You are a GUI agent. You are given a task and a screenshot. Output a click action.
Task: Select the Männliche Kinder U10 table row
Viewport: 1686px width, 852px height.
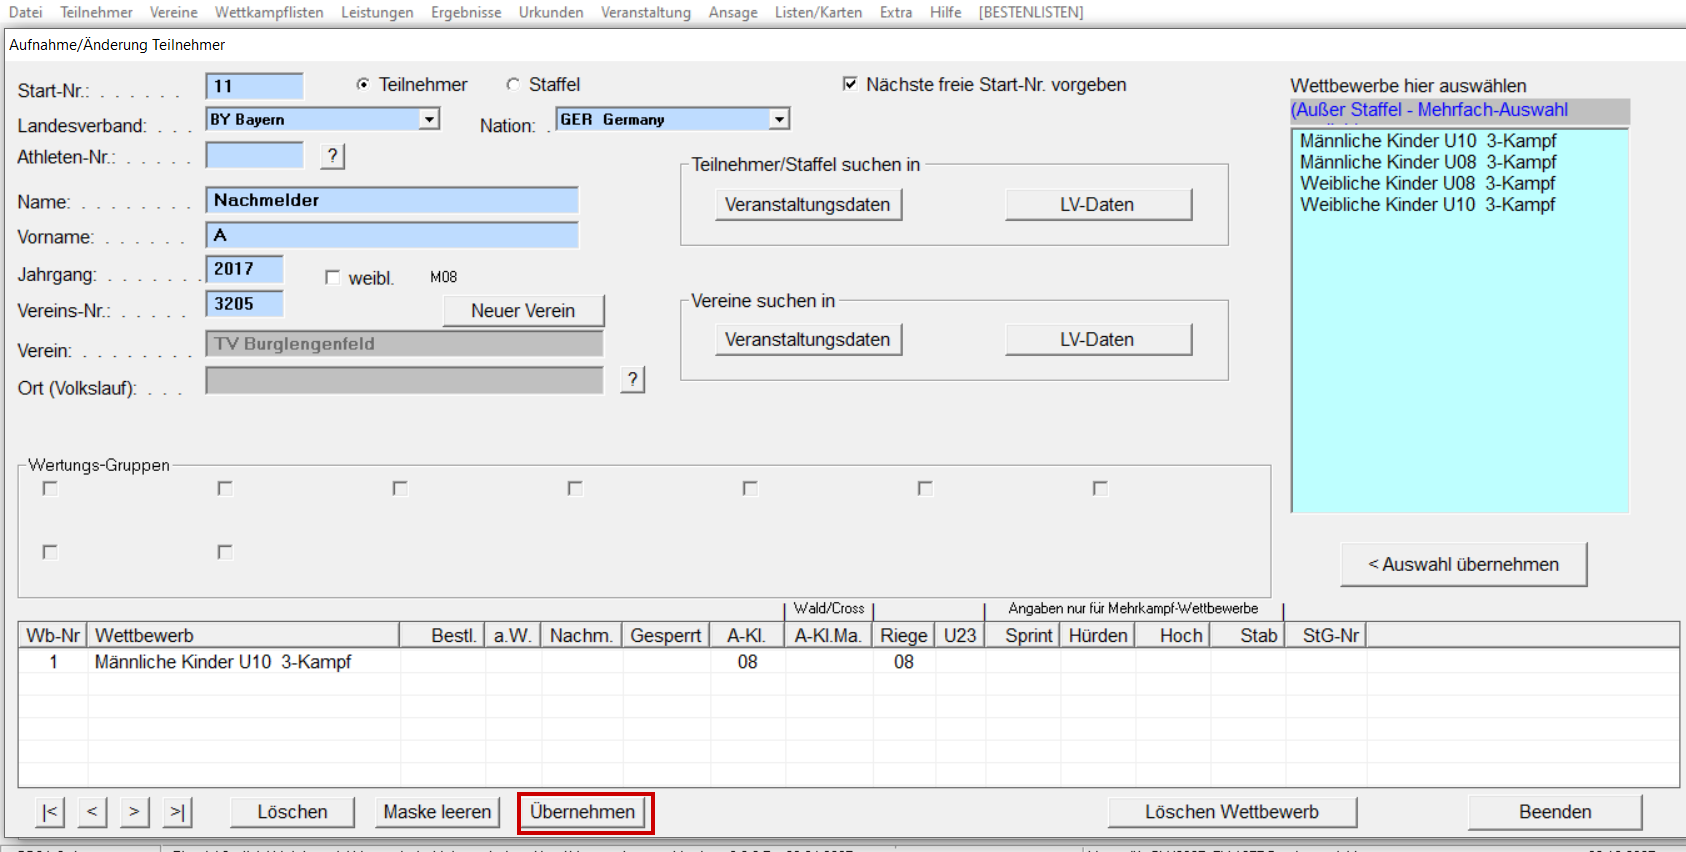(223, 662)
